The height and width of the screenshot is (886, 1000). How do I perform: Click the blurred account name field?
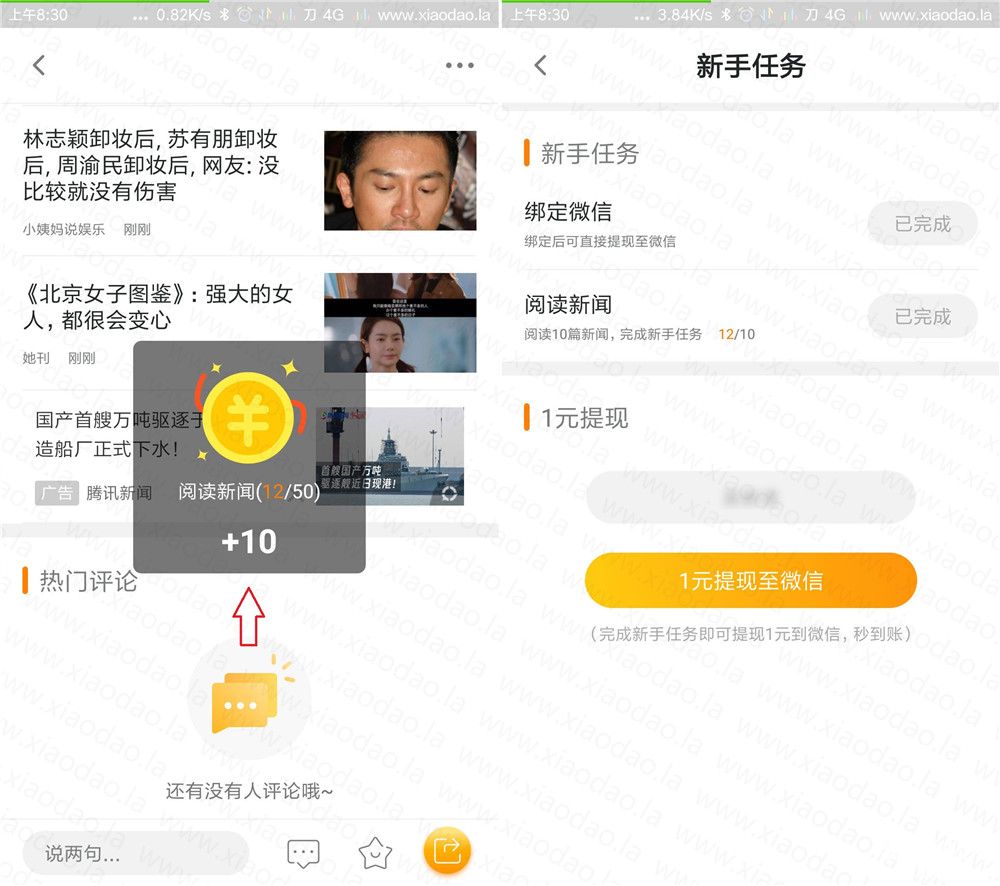click(750, 497)
